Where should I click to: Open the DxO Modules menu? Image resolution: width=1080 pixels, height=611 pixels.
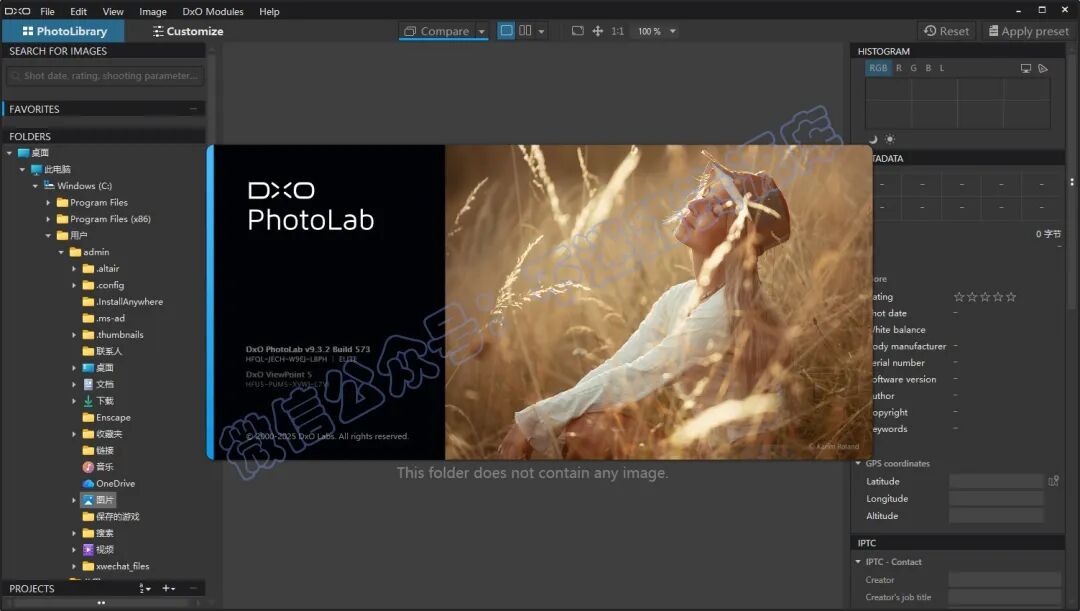point(213,11)
